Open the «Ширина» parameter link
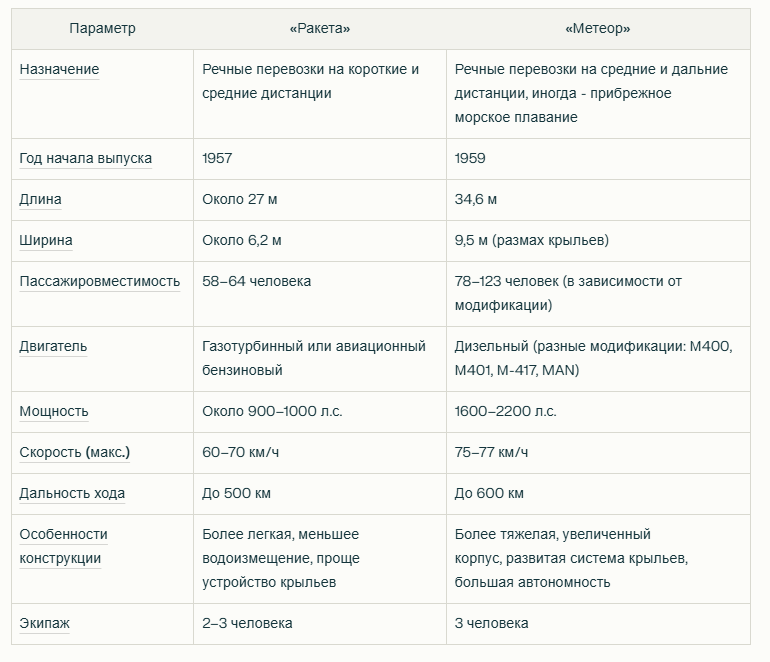This screenshot has width=770, height=662. 46,240
